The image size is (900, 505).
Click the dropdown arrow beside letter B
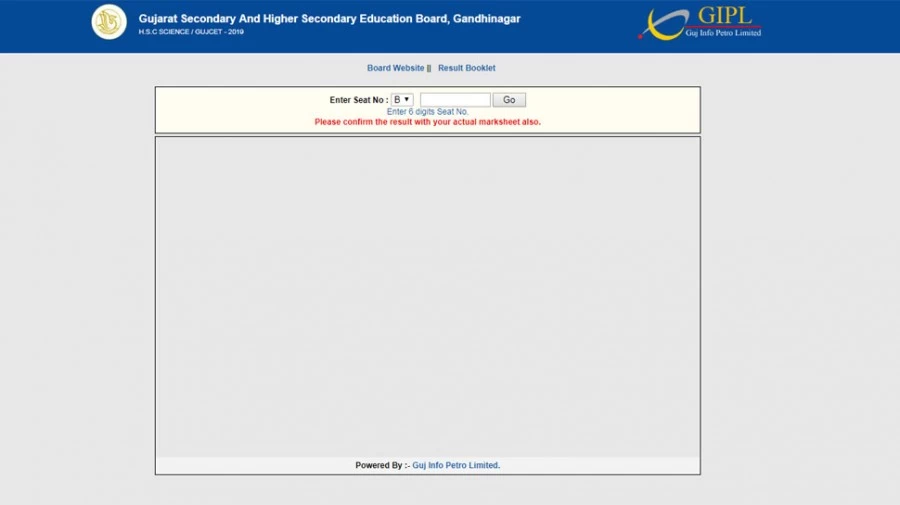tap(407, 100)
